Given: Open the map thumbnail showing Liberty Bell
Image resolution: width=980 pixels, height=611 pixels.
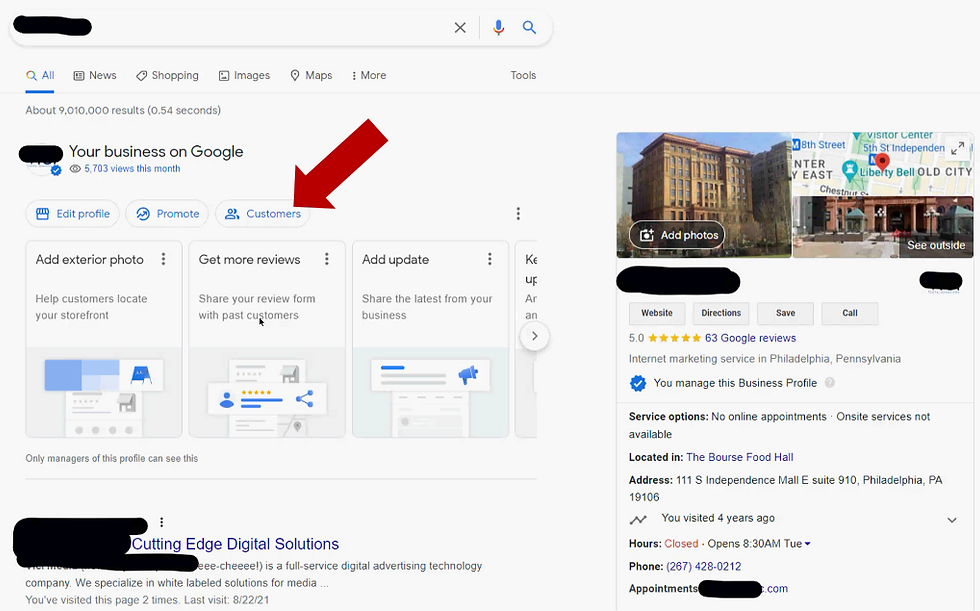Looking at the screenshot, I should (x=883, y=164).
